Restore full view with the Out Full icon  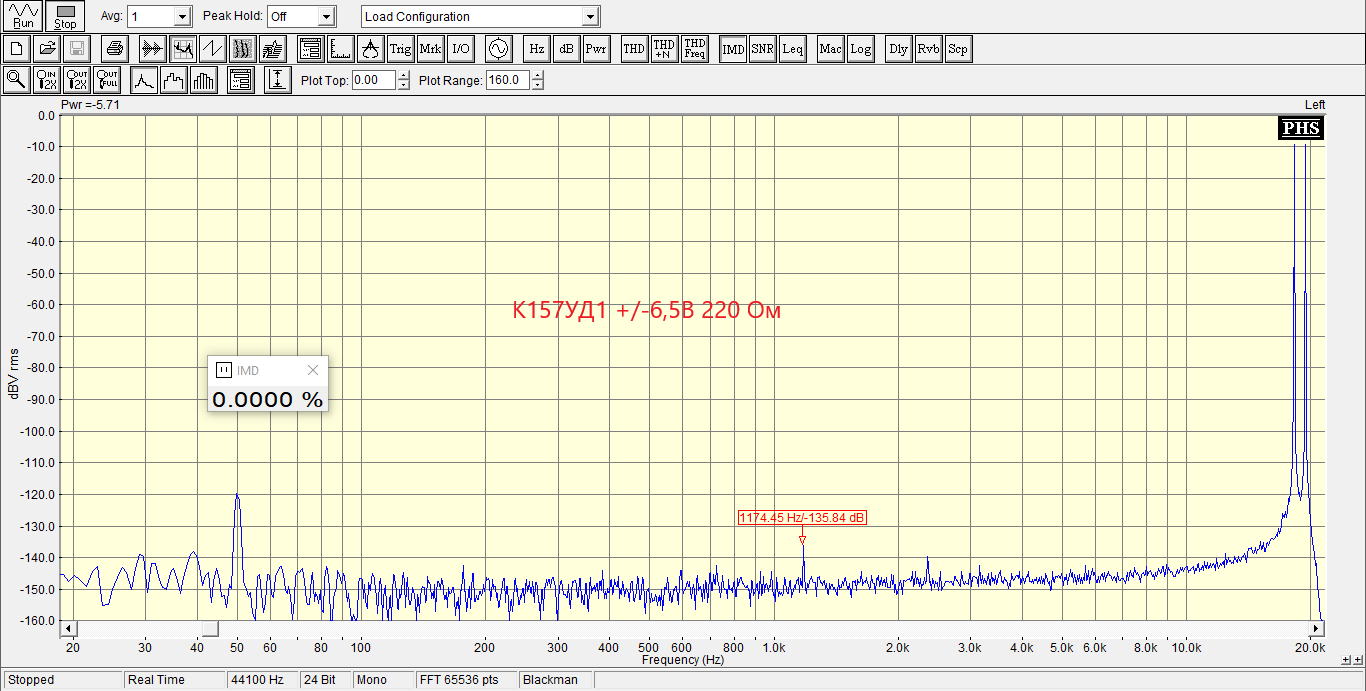106,79
